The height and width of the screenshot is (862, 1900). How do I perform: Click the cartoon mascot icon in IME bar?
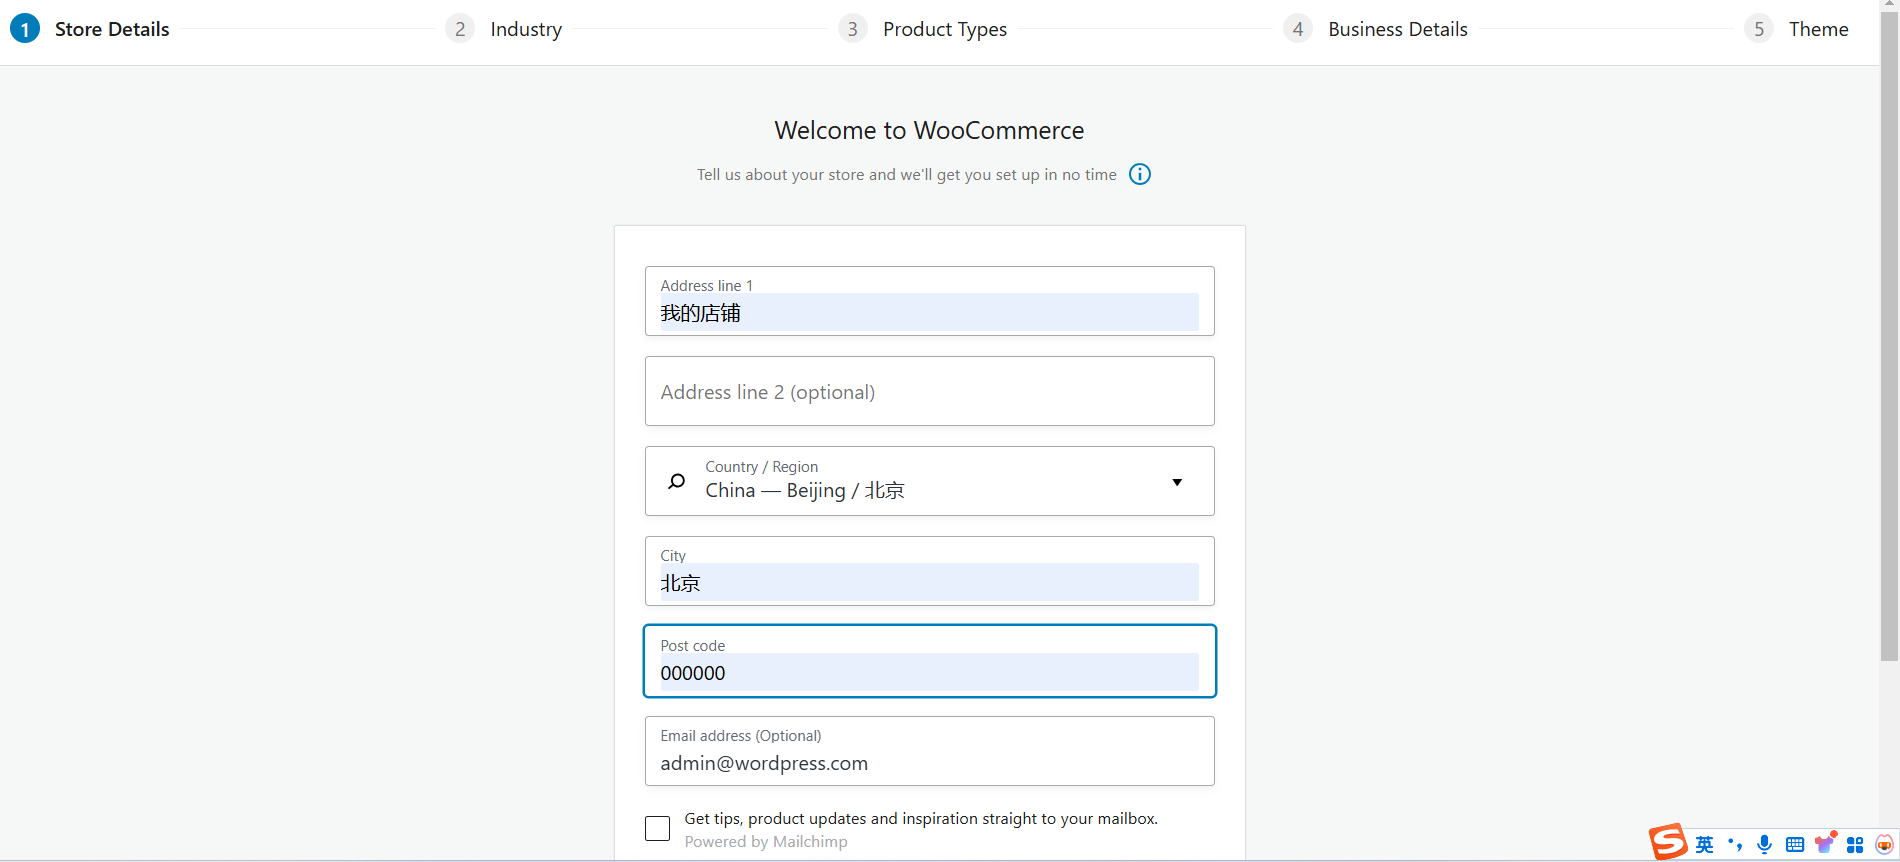1885,844
